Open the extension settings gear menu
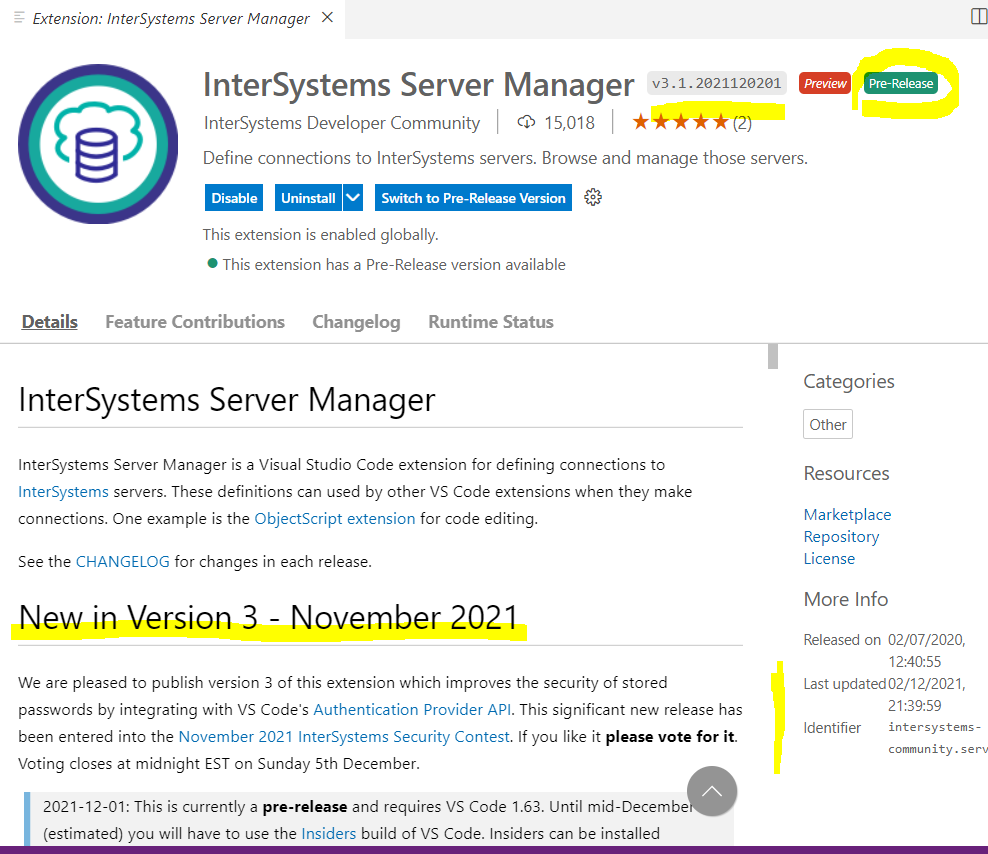The width and height of the screenshot is (988, 854). 593,197
